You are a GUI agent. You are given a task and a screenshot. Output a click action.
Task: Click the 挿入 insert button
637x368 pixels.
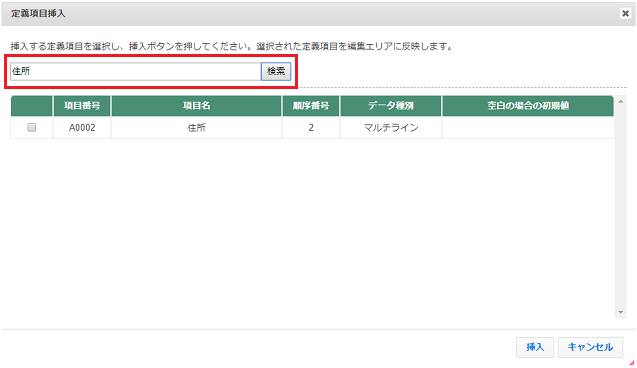pos(535,347)
